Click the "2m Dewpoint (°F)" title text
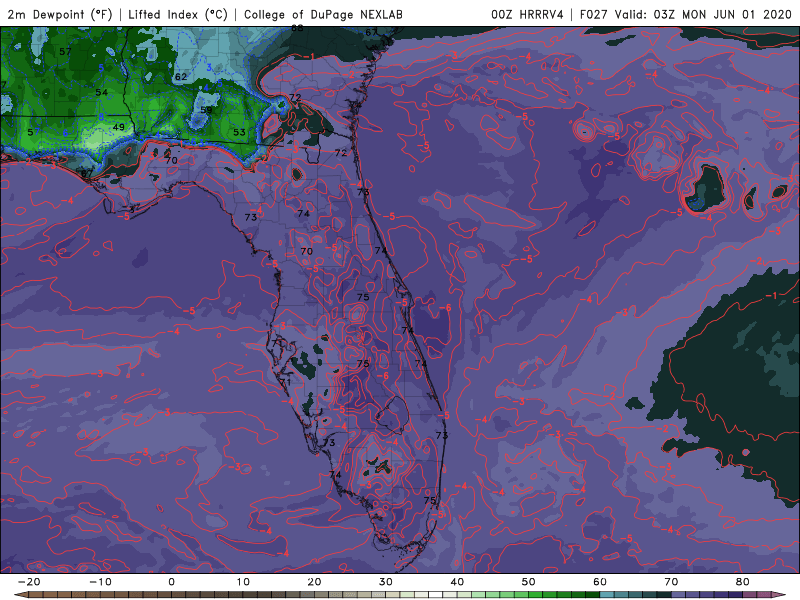Screen dimensions: 800x600 click(x=60, y=14)
